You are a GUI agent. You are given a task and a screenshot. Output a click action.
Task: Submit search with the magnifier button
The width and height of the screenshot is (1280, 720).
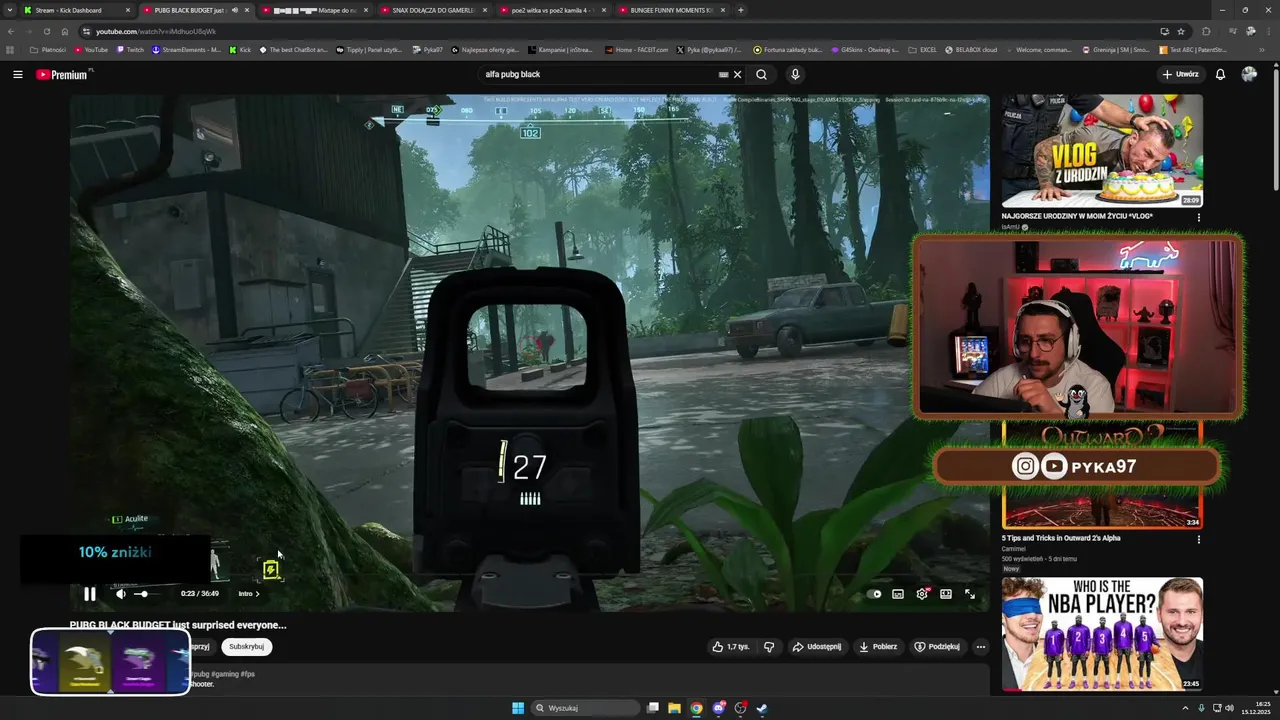click(761, 74)
